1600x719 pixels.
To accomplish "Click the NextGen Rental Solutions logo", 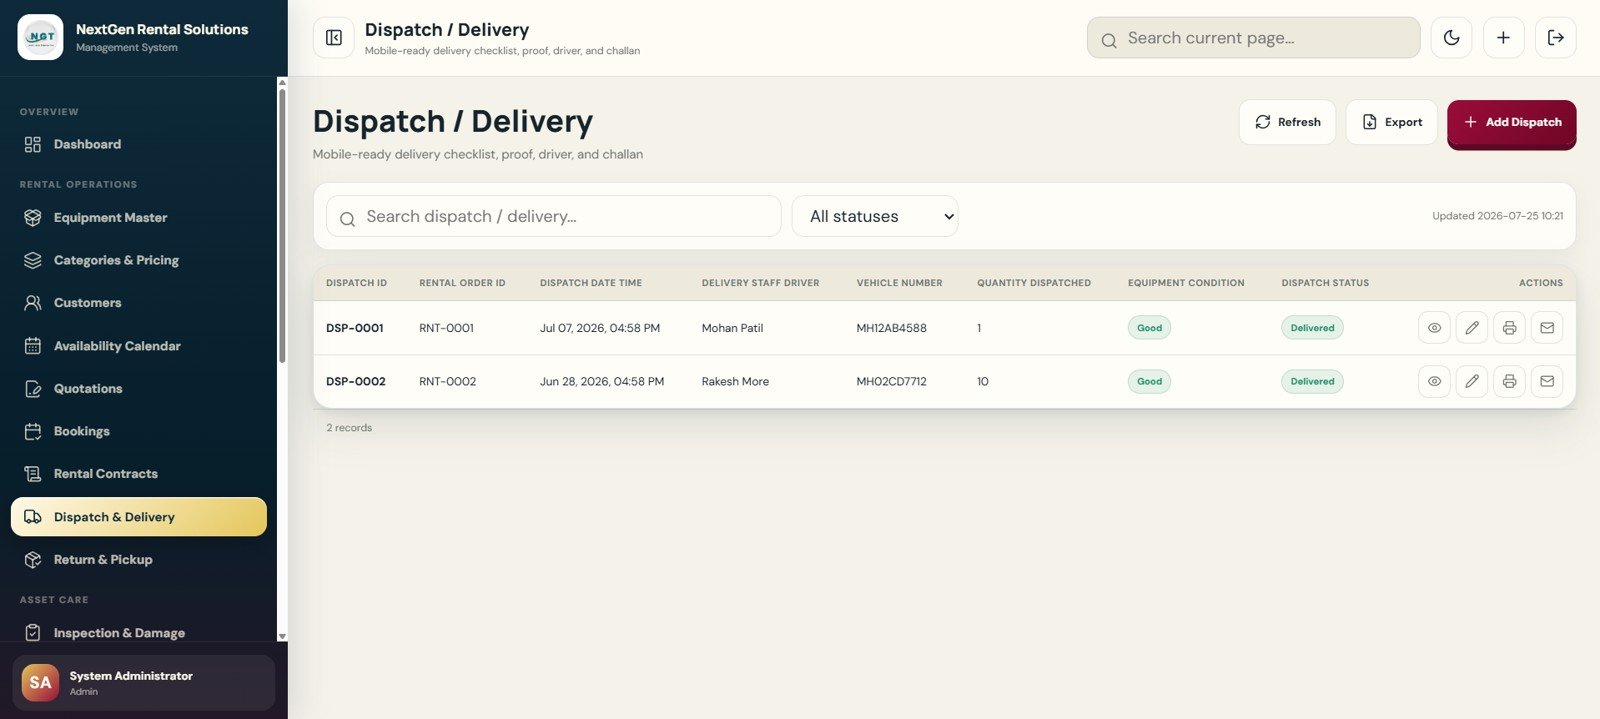I will pyautogui.click(x=40, y=37).
